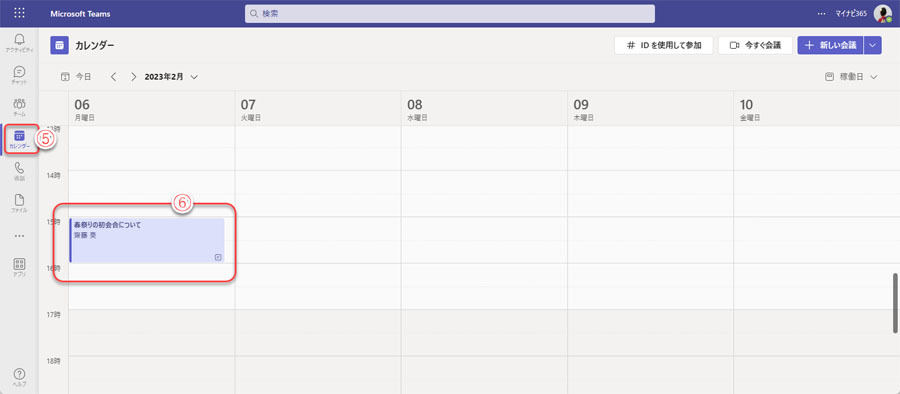
Task: Open the profile avatar menu
Action: pyautogui.click(x=882, y=13)
